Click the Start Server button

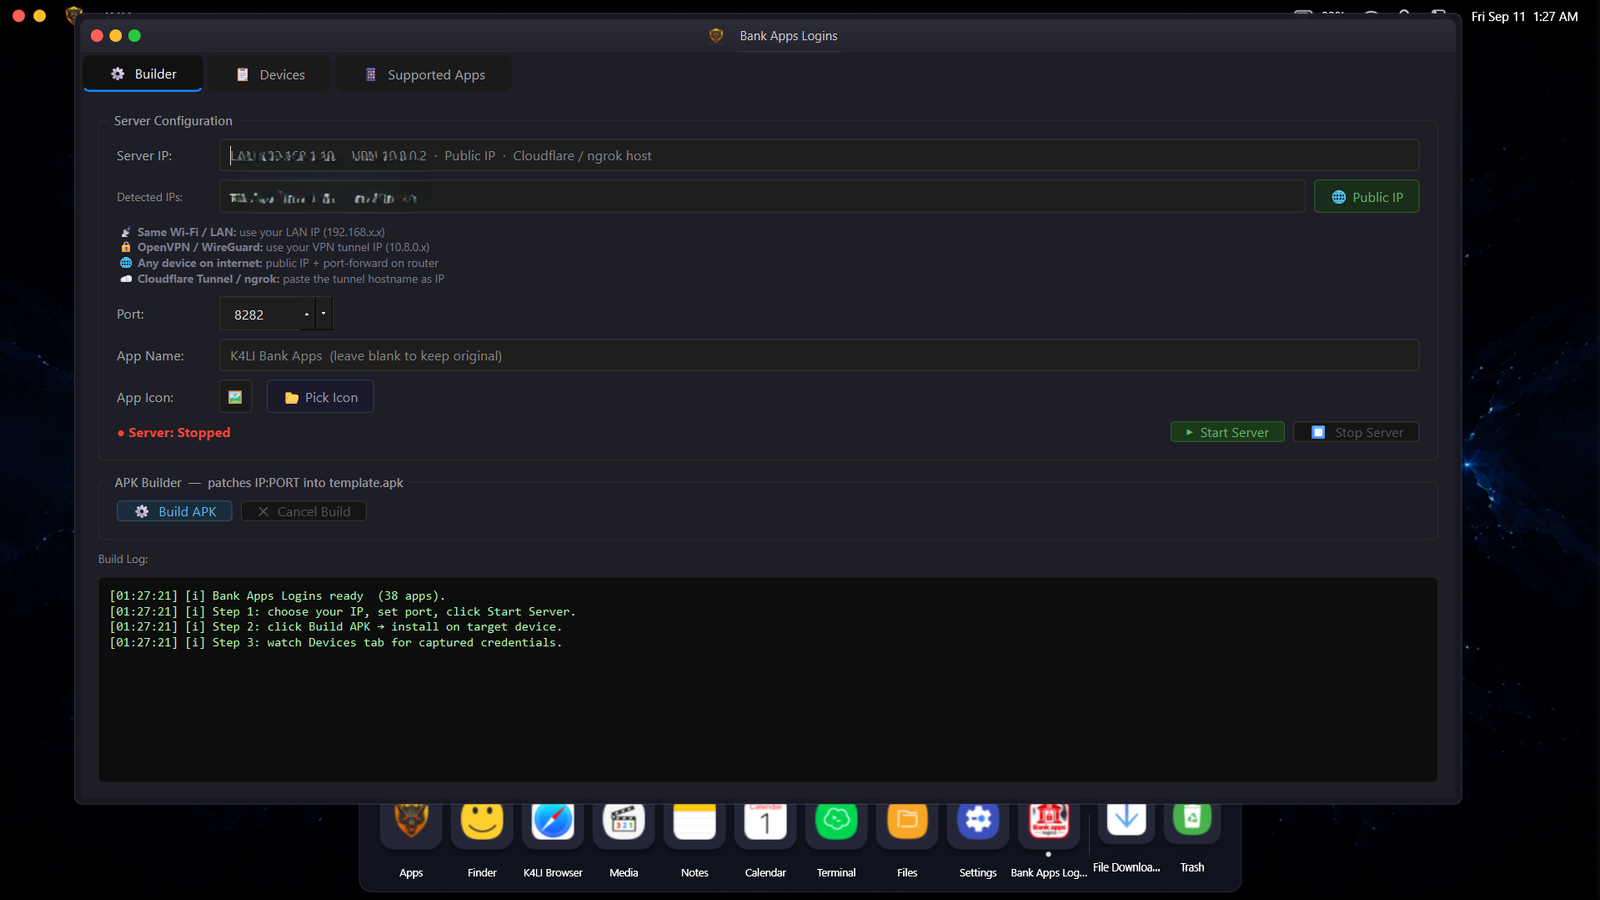[1227, 432]
